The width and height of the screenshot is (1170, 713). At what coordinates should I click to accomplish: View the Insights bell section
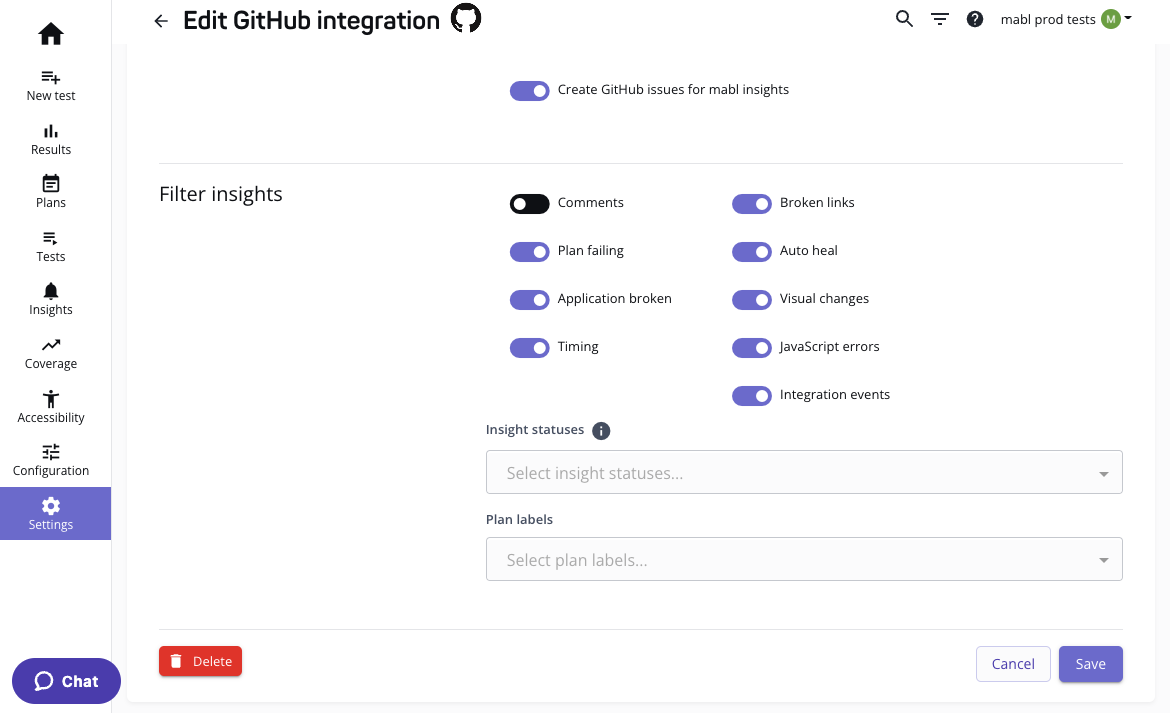coord(51,300)
